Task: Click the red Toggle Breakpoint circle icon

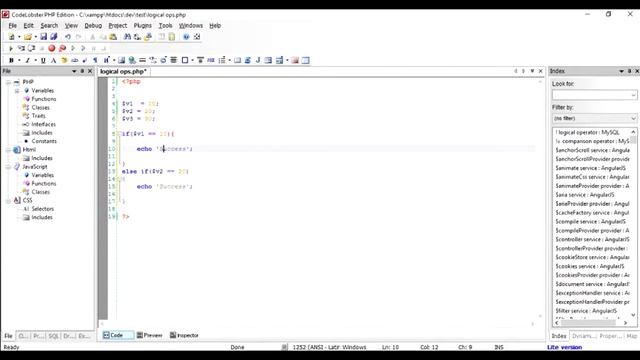Action: click(x=52, y=49)
